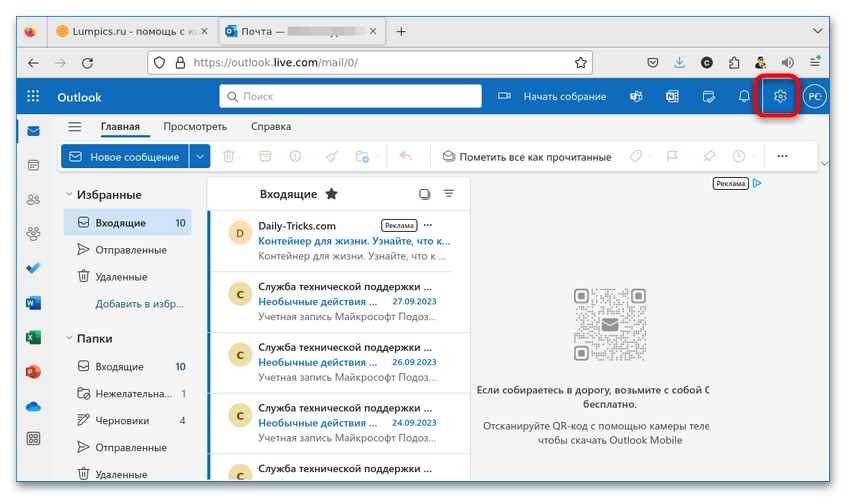Click the Поиск search field
The height and width of the screenshot is (498, 846).
click(350, 96)
